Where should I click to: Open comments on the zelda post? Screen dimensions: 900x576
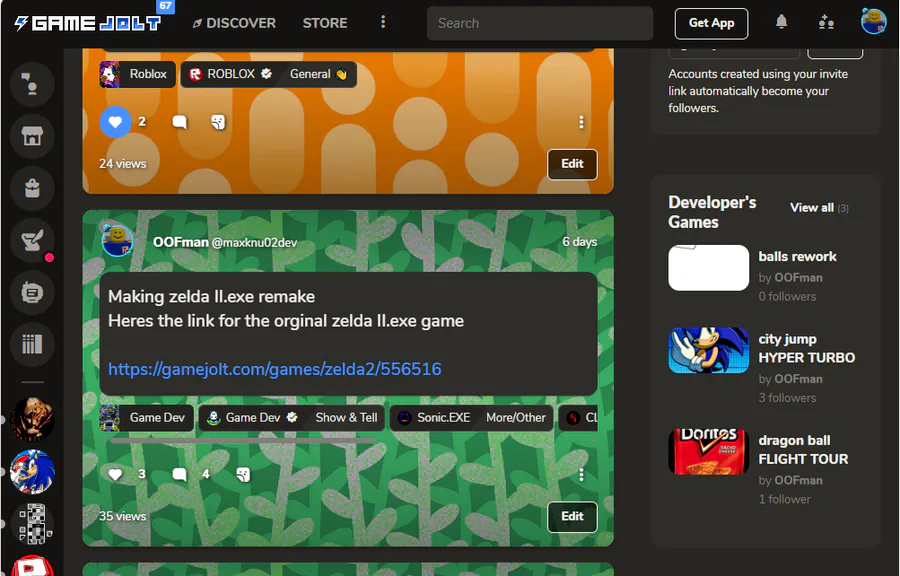click(180, 474)
